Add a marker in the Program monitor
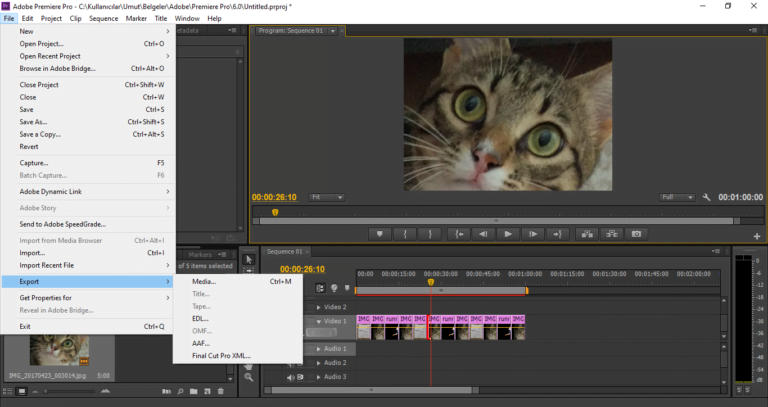This screenshot has height=407, width=768. 380,234
